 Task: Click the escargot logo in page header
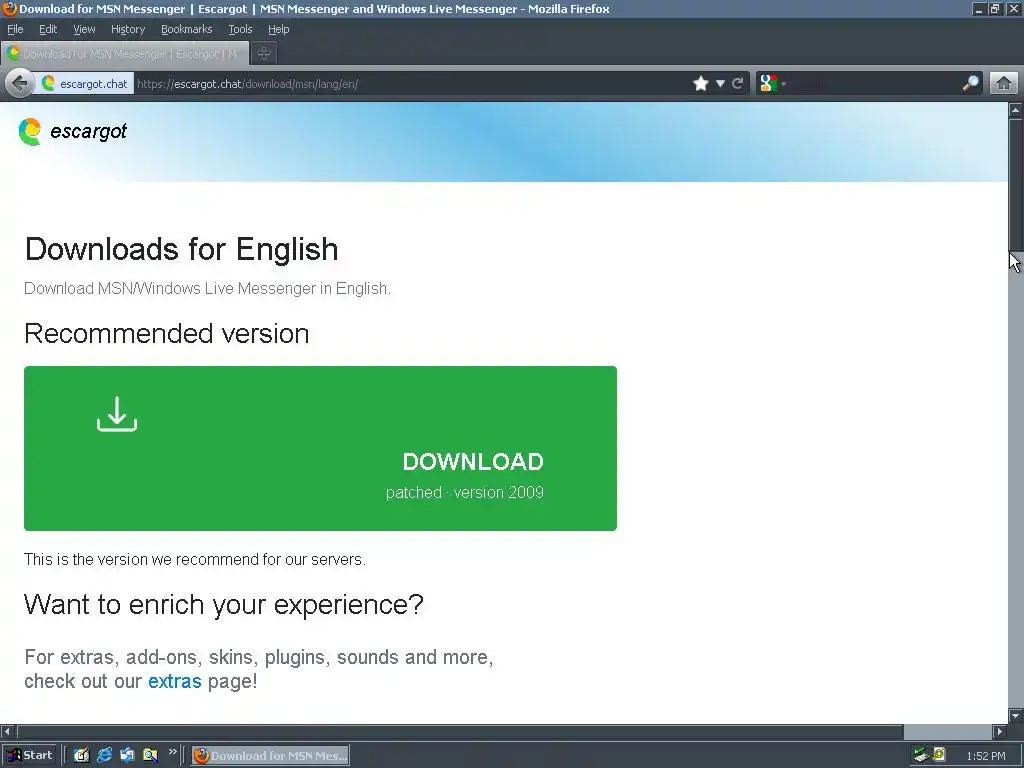click(x=72, y=132)
